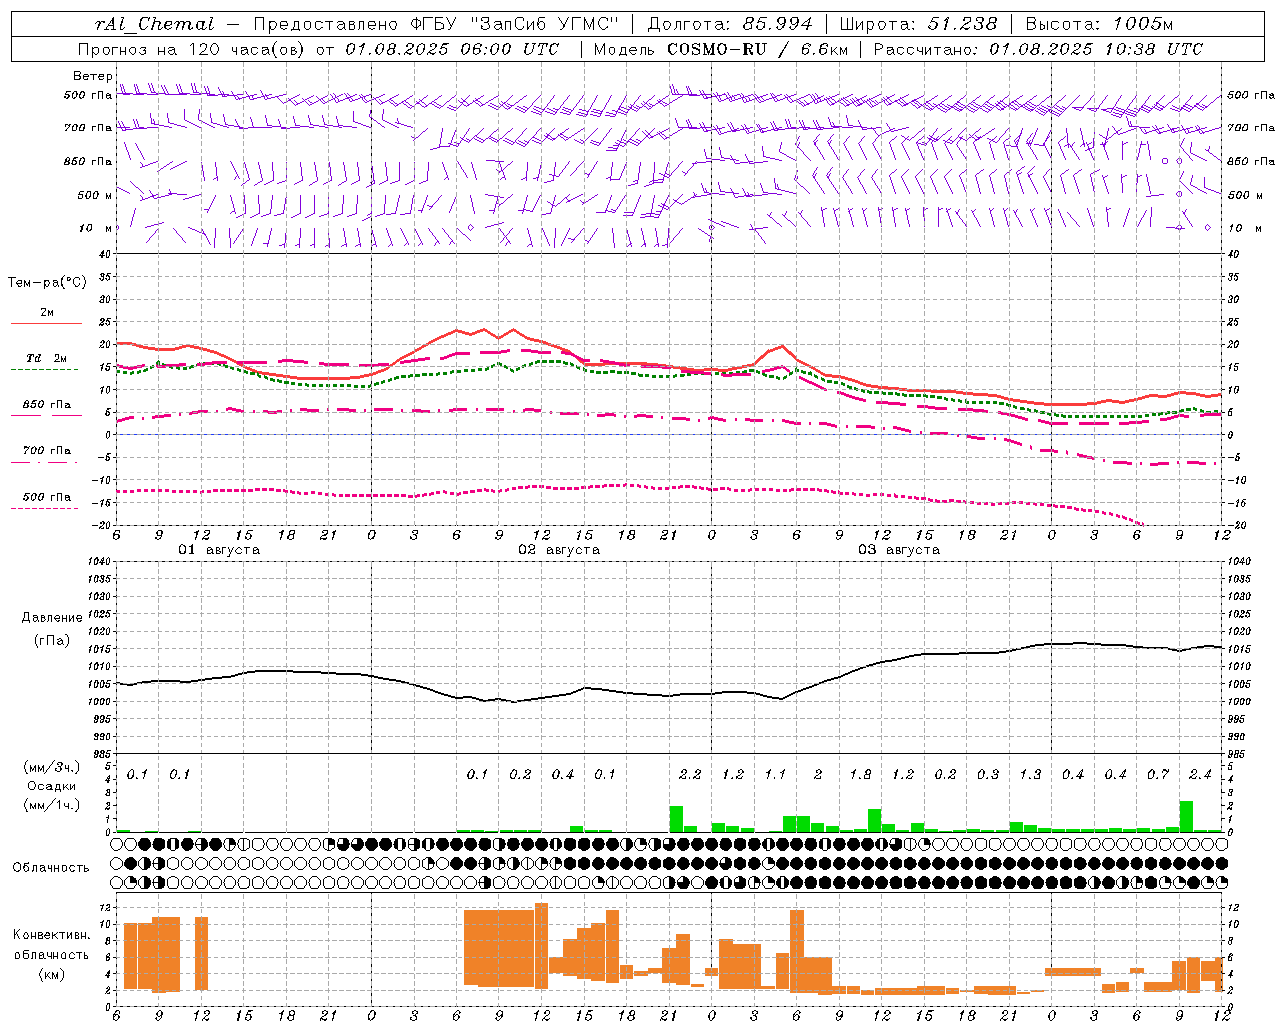Click the Конвективн. convective cloud label
The image size is (1280, 1024).
(x=51, y=935)
